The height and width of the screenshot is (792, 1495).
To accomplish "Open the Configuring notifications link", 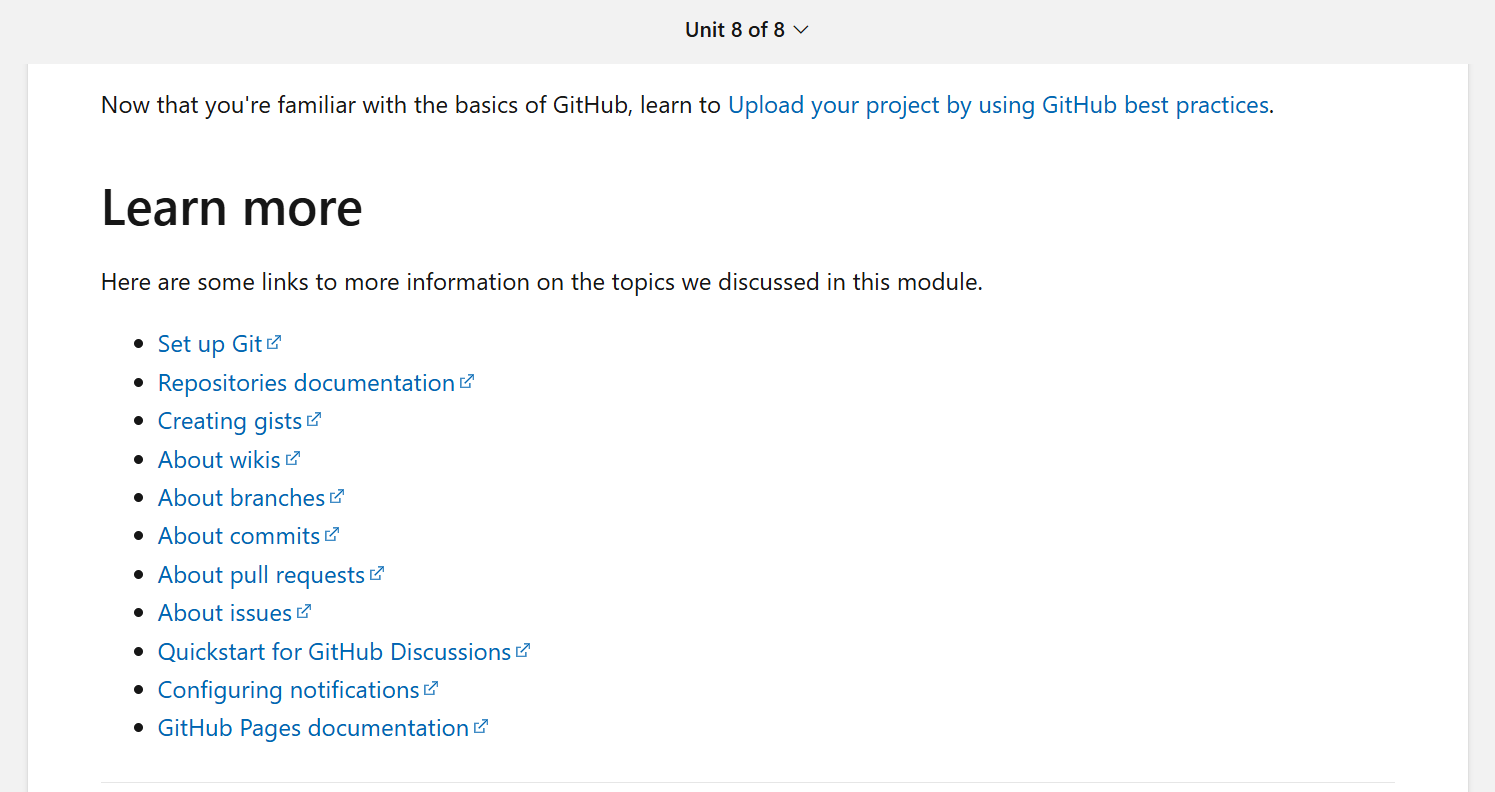I will point(289,690).
